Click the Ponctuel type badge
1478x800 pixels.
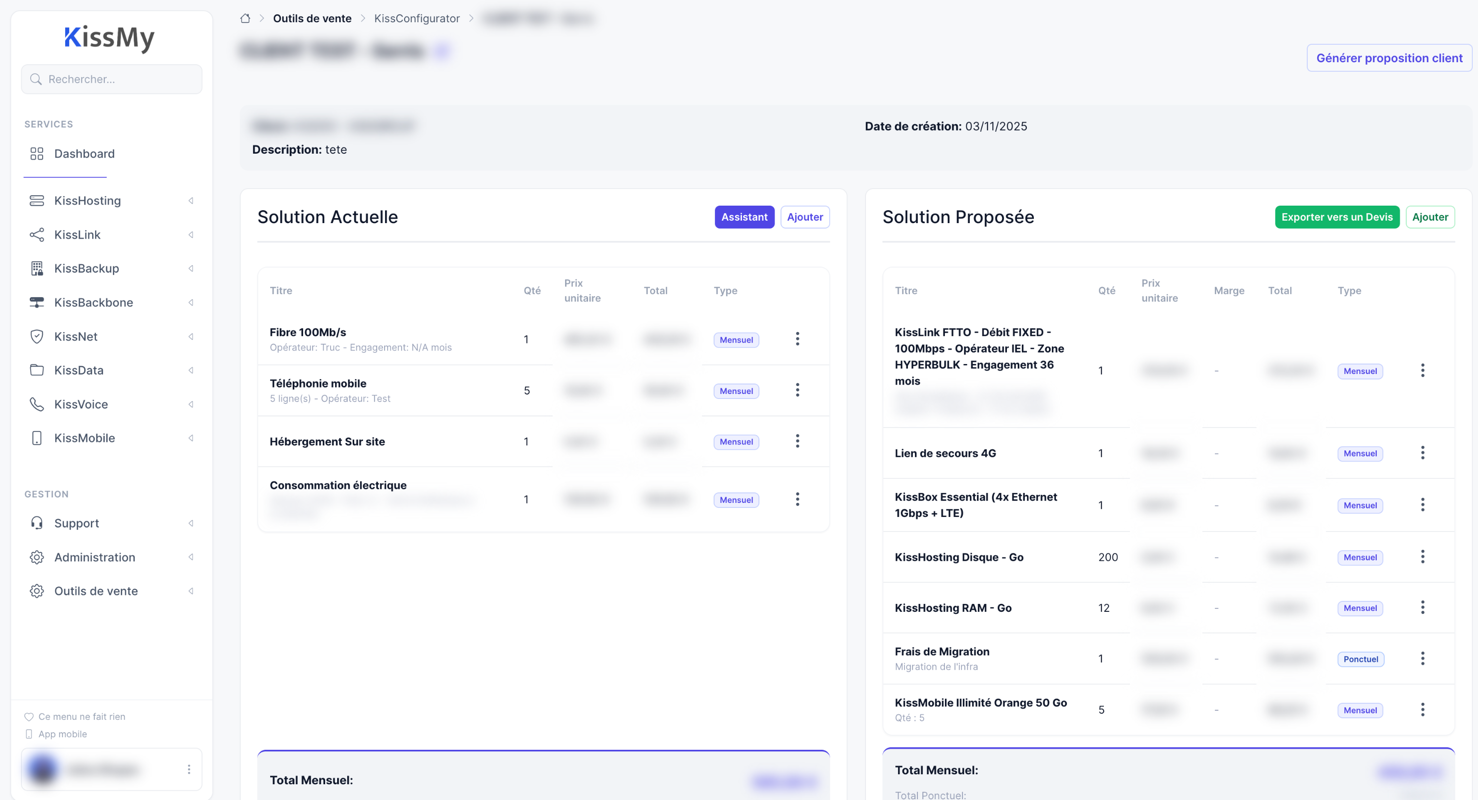click(1360, 659)
